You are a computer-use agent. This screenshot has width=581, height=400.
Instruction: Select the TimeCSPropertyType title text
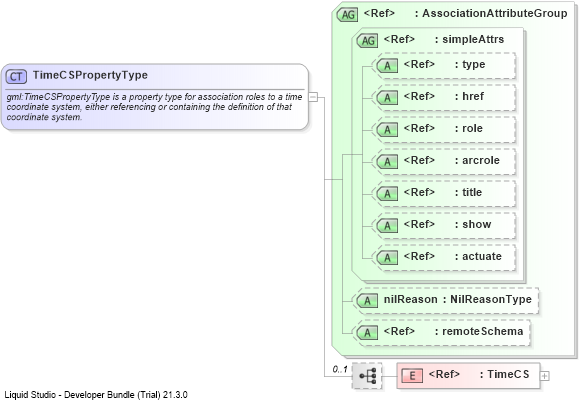pos(90,75)
